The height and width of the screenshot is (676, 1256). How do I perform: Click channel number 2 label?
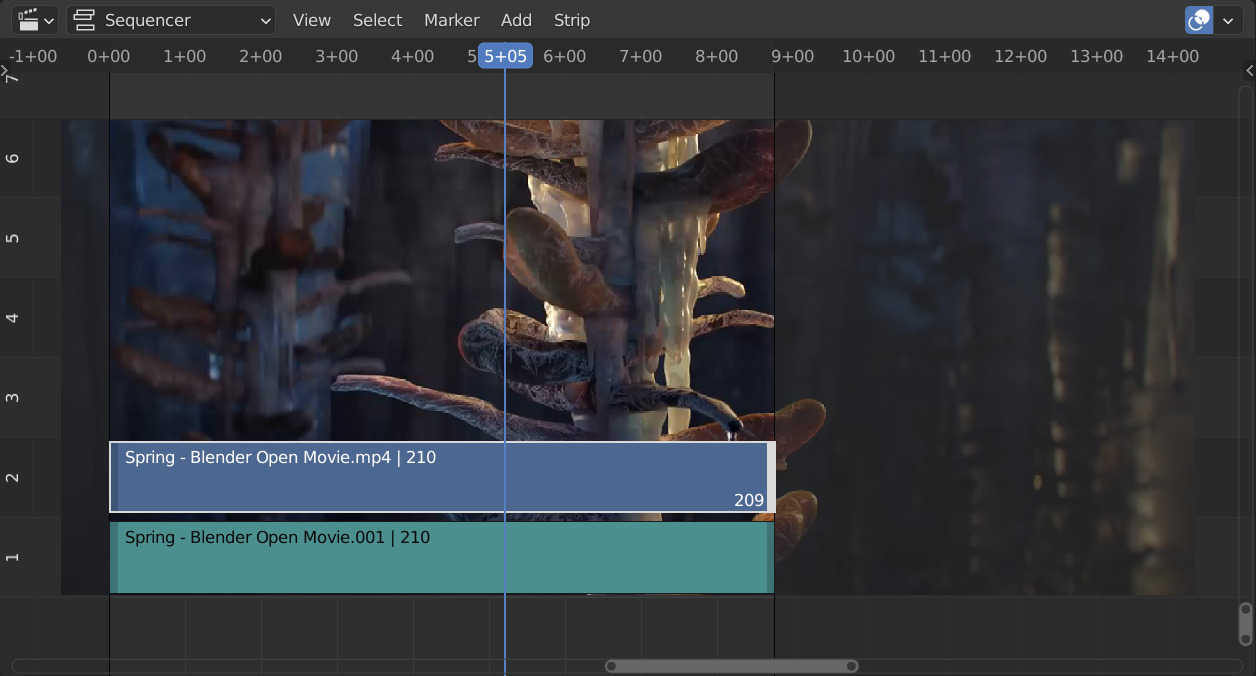click(x=13, y=477)
